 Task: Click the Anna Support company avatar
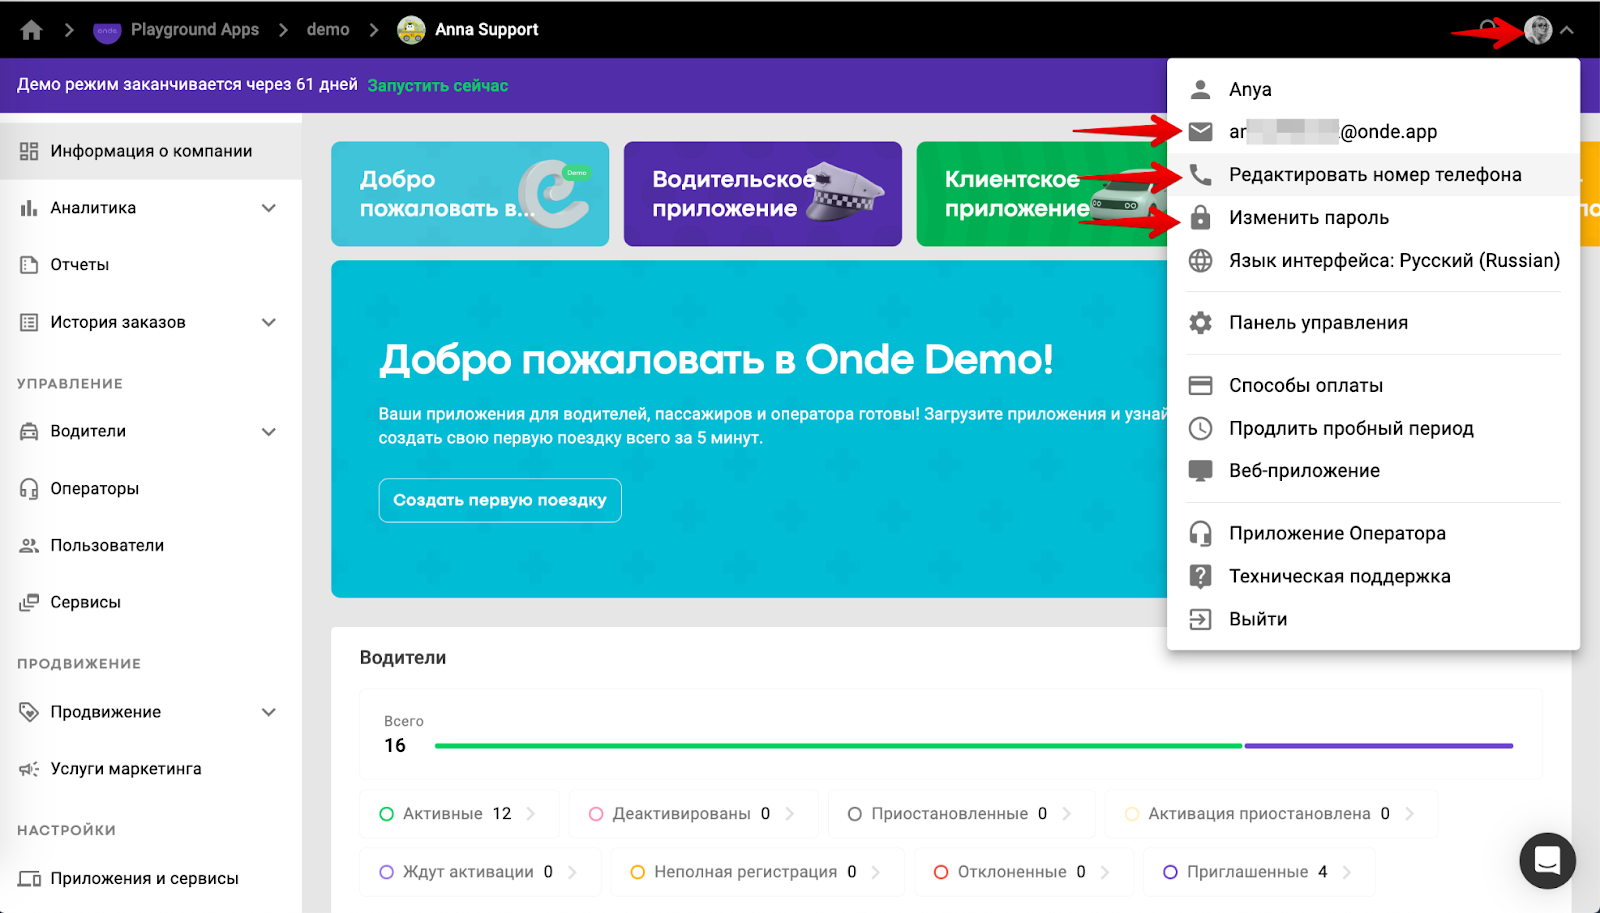click(411, 30)
